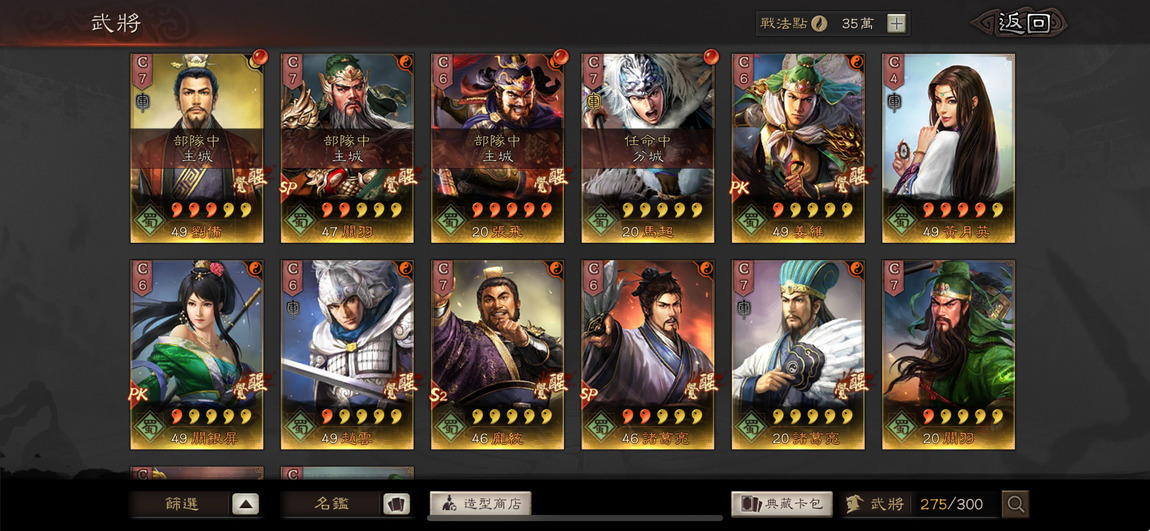Choose the 姜維 hero card
Screen dimensions: 1150x531
[798, 147]
